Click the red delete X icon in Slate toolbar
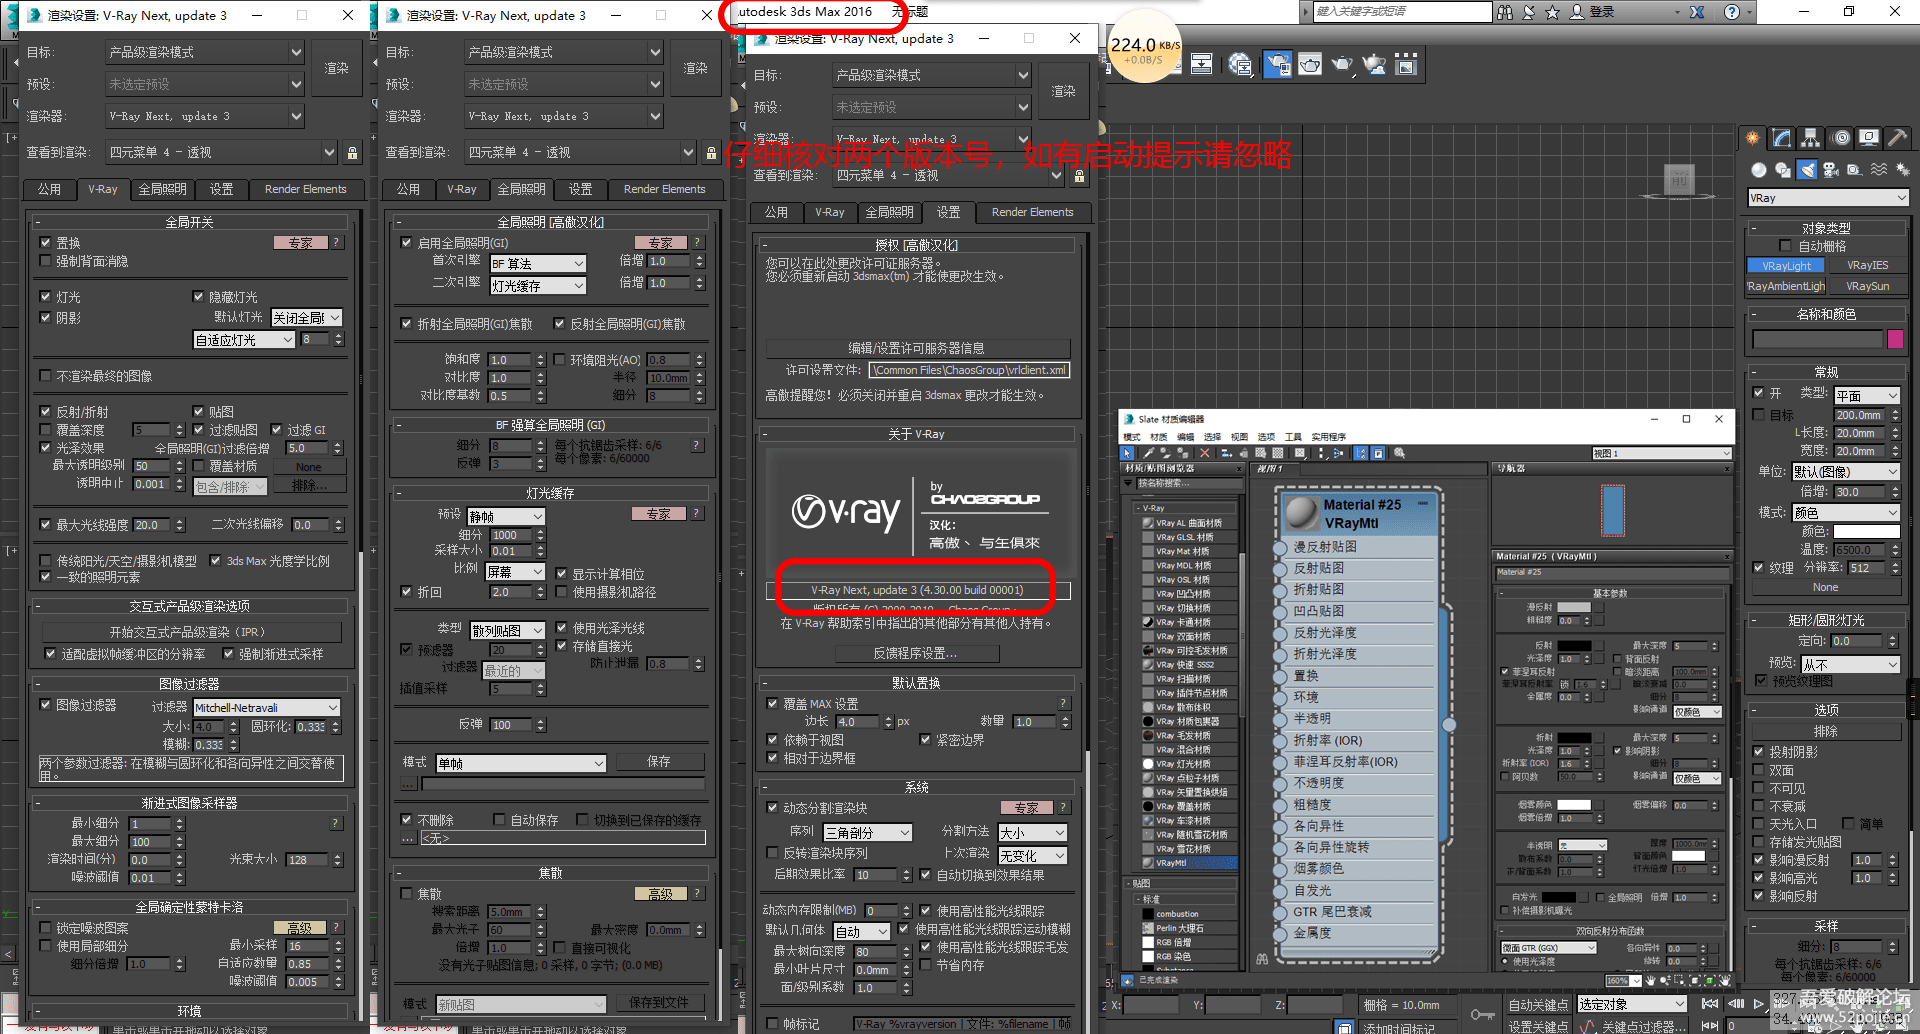The width and height of the screenshot is (1920, 1034). 1204,453
